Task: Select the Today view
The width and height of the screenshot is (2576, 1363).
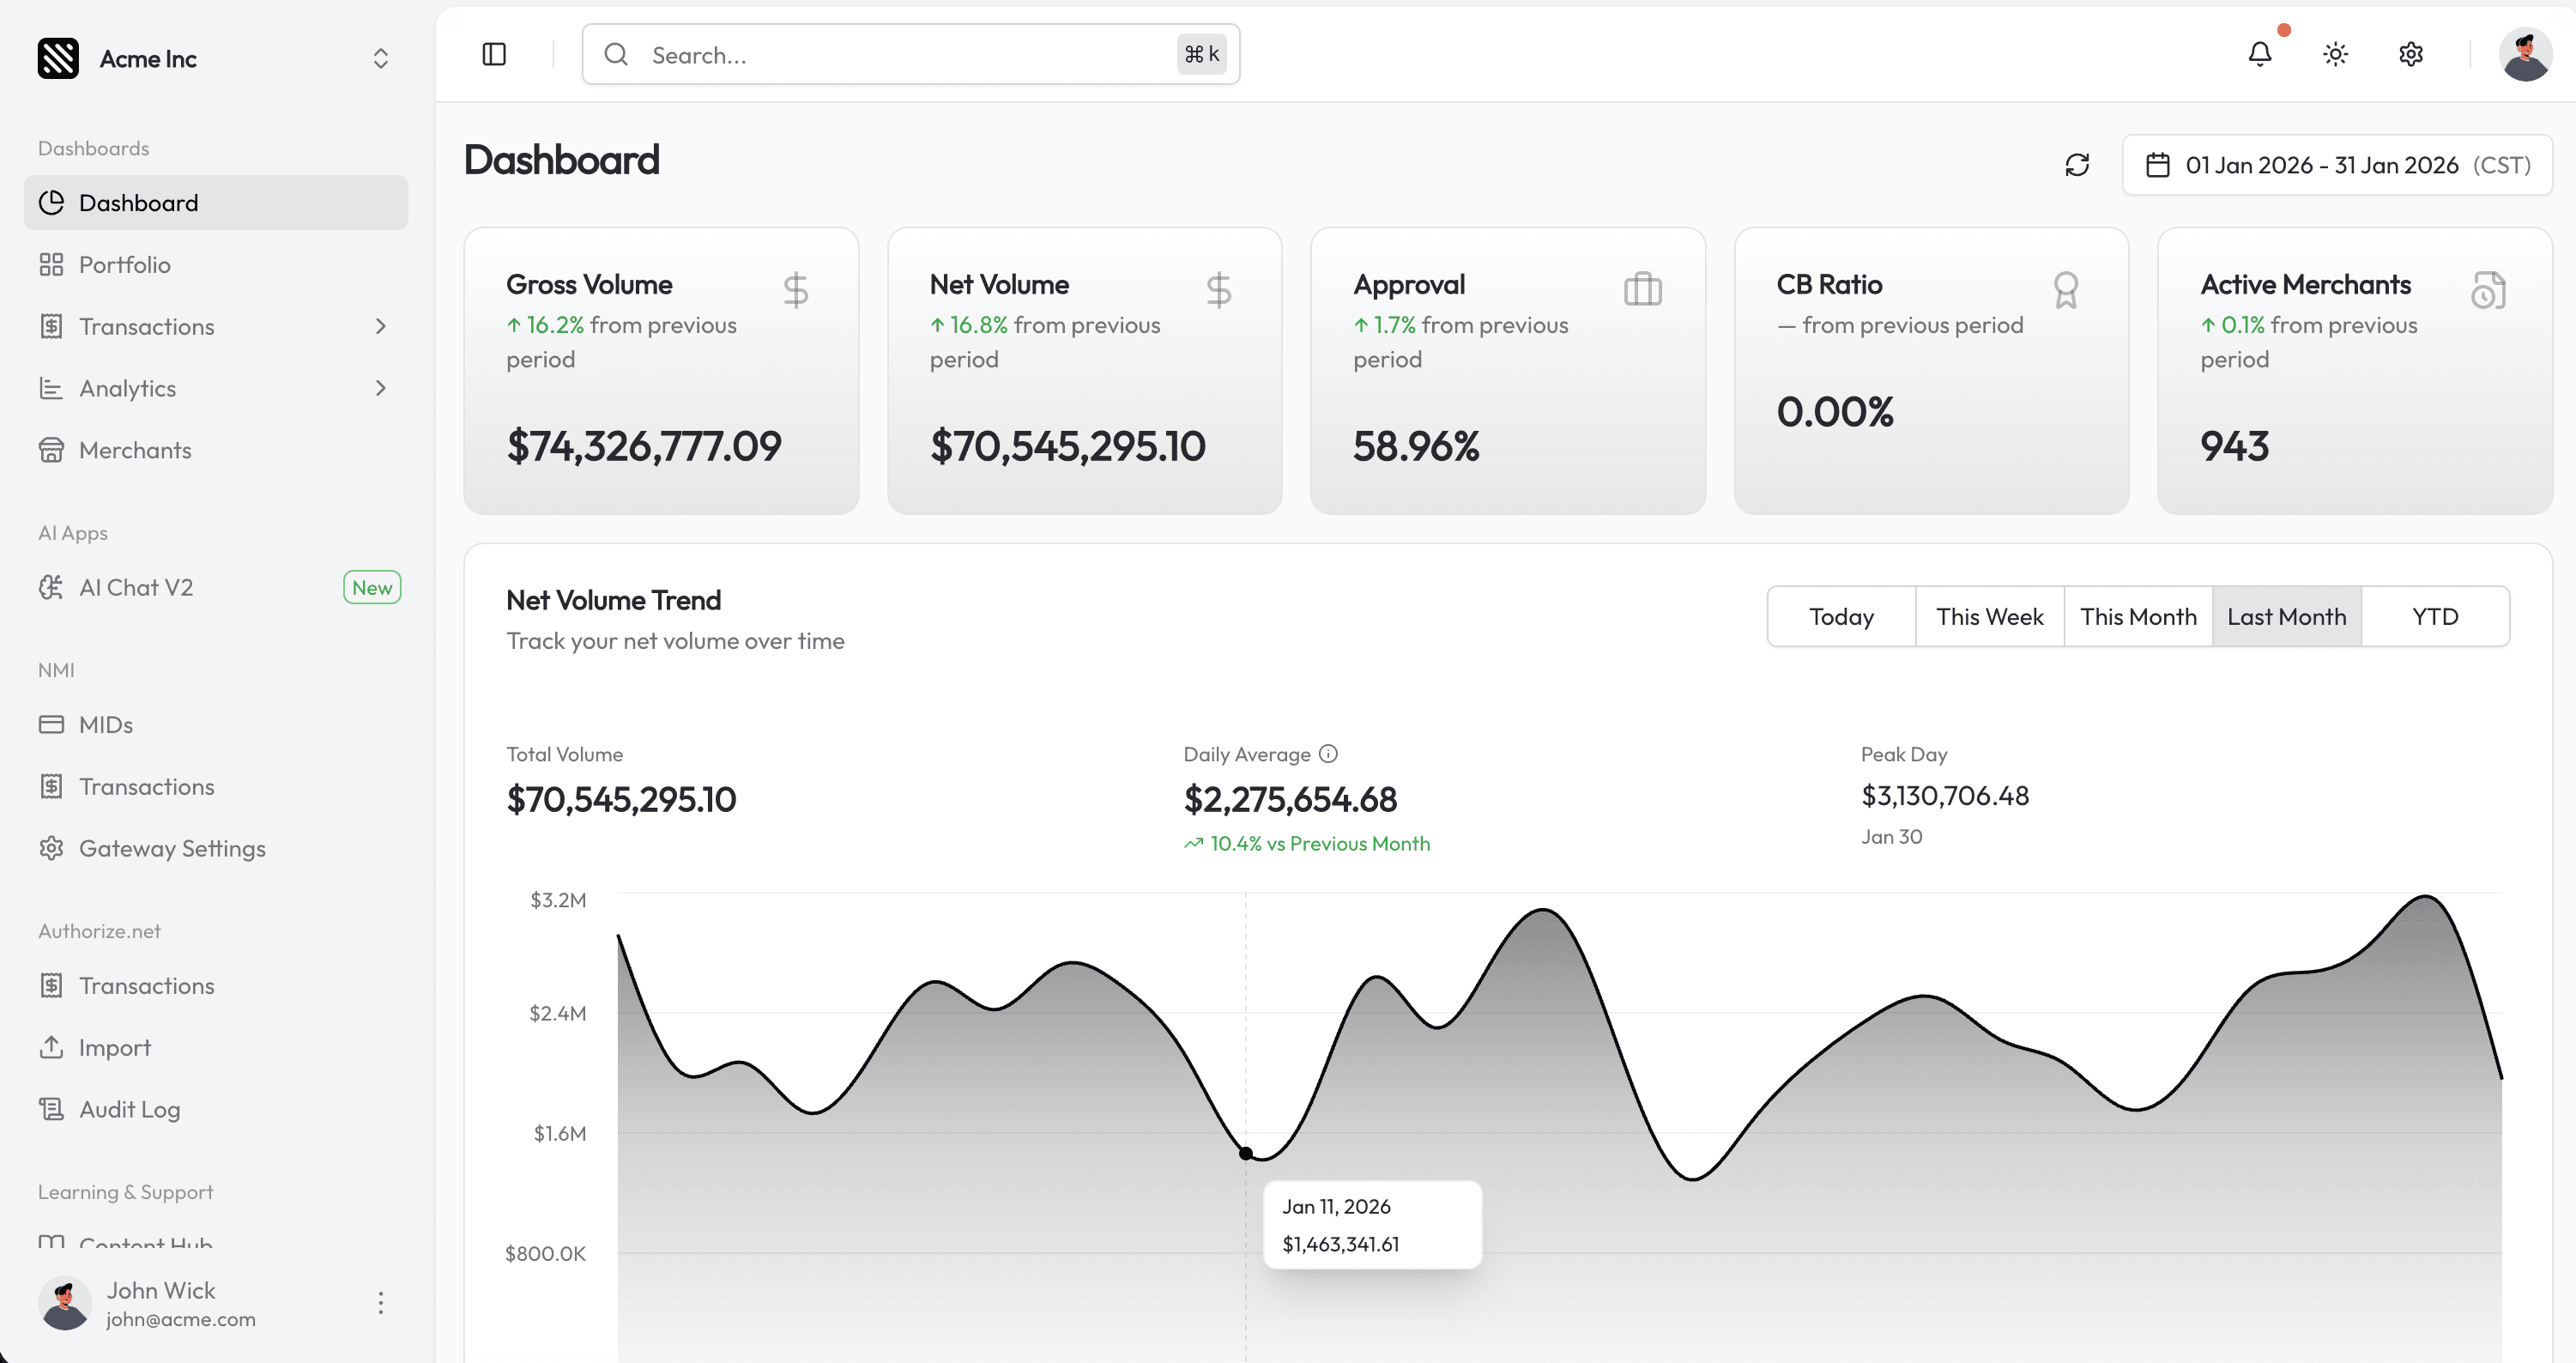Action: pyautogui.click(x=1841, y=616)
